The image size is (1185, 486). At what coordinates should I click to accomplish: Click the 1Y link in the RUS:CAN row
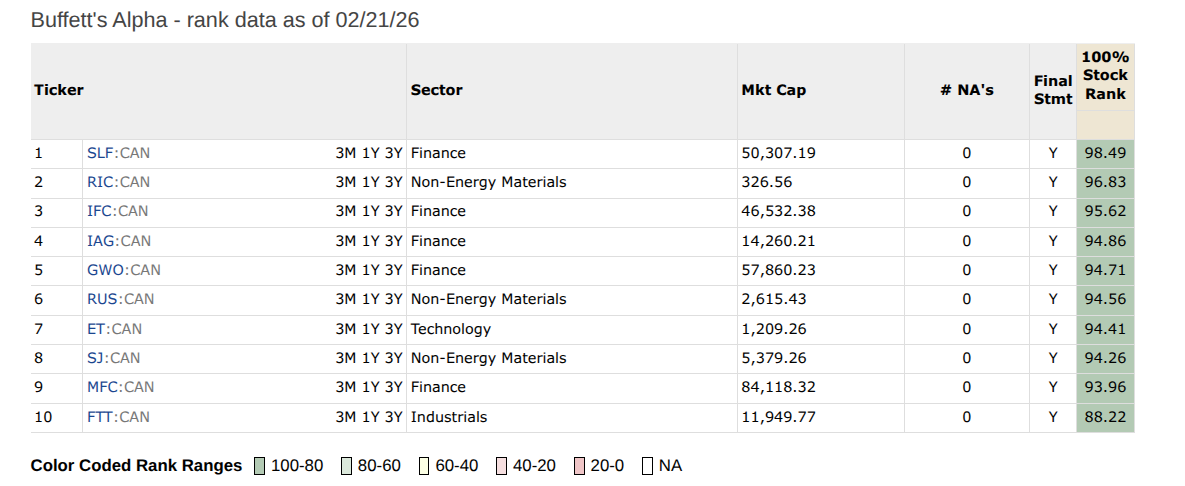(x=370, y=299)
